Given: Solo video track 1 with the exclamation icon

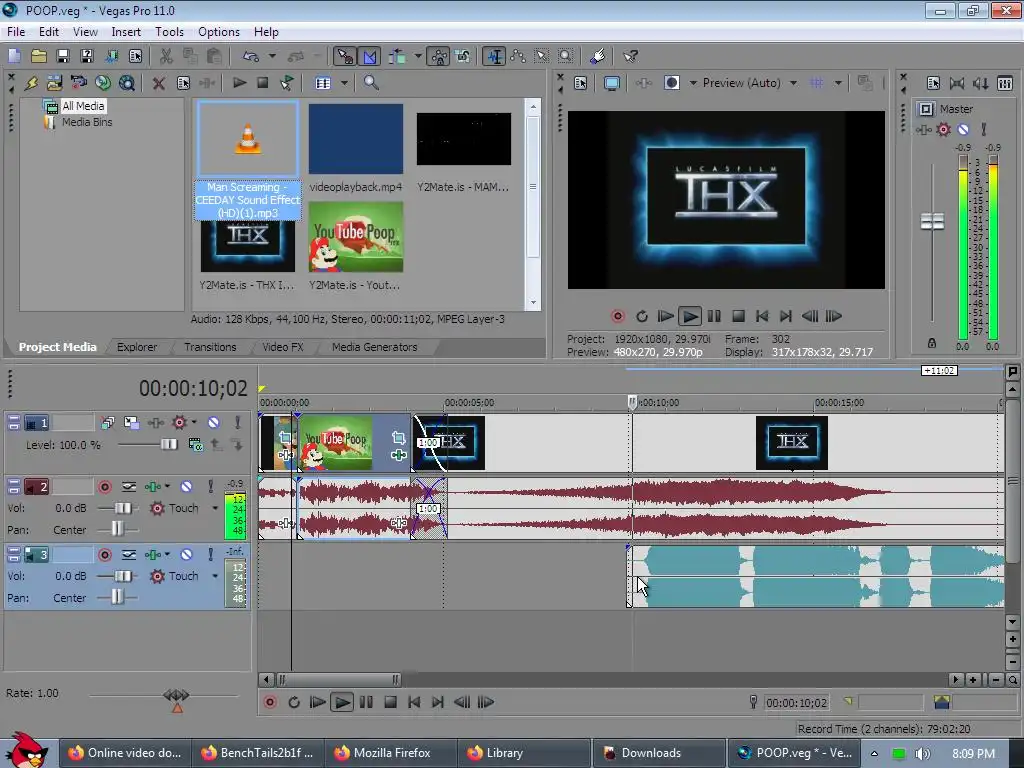Looking at the screenshot, I should point(238,423).
